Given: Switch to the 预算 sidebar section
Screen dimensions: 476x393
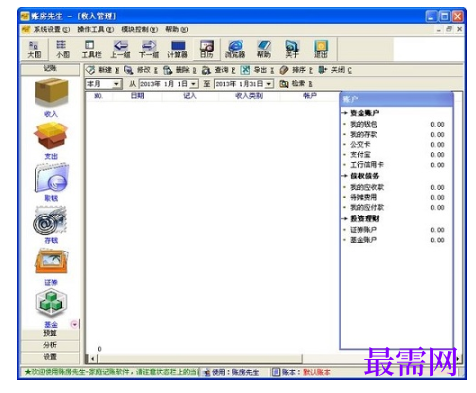Looking at the screenshot, I should [50, 333].
